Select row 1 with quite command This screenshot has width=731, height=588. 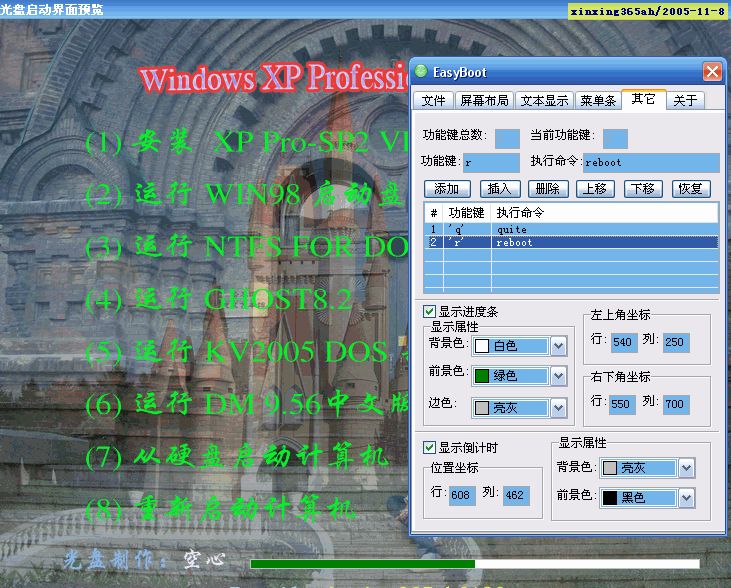coord(571,229)
